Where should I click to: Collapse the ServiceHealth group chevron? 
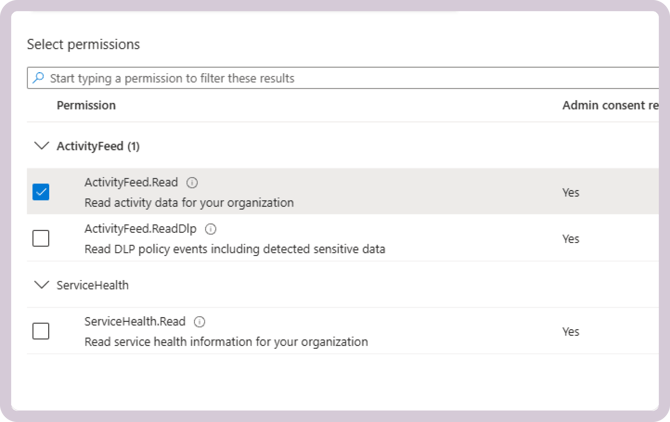[41, 285]
